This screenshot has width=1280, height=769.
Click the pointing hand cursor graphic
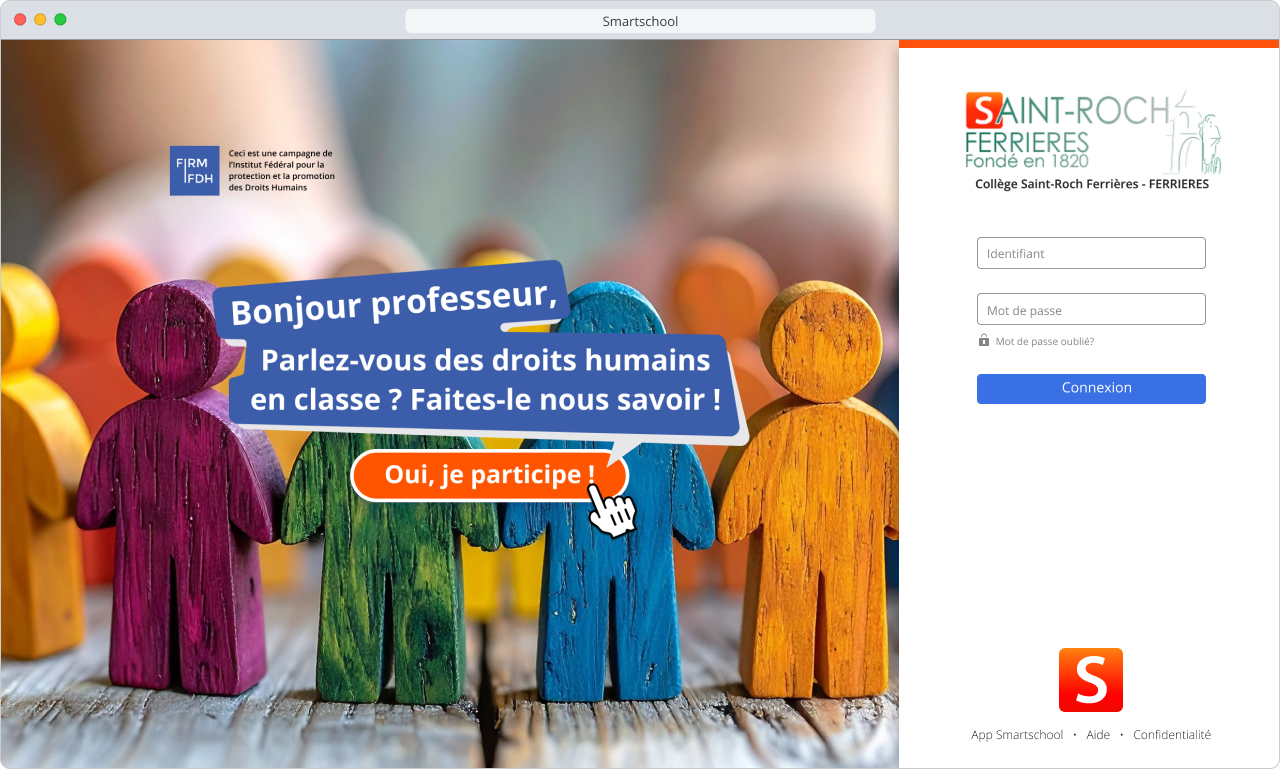click(x=611, y=510)
